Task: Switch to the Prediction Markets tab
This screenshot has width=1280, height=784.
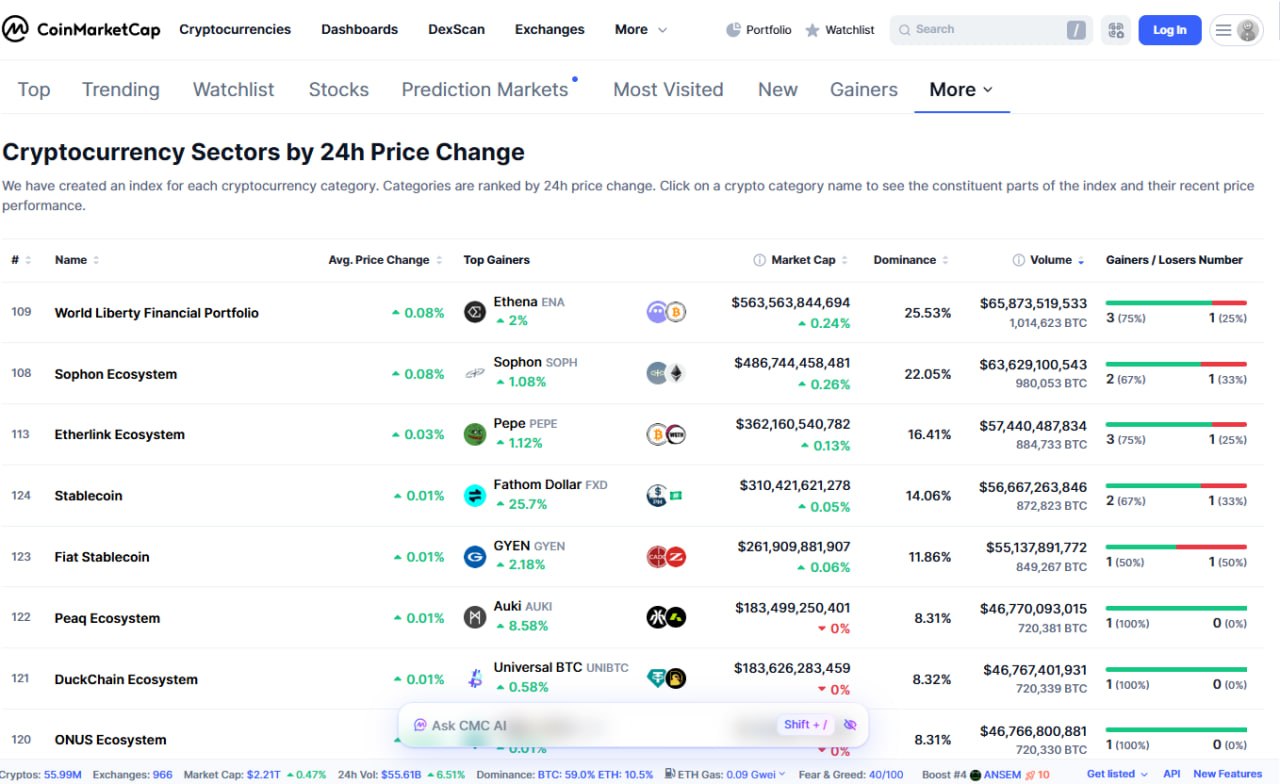Action: coord(485,90)
